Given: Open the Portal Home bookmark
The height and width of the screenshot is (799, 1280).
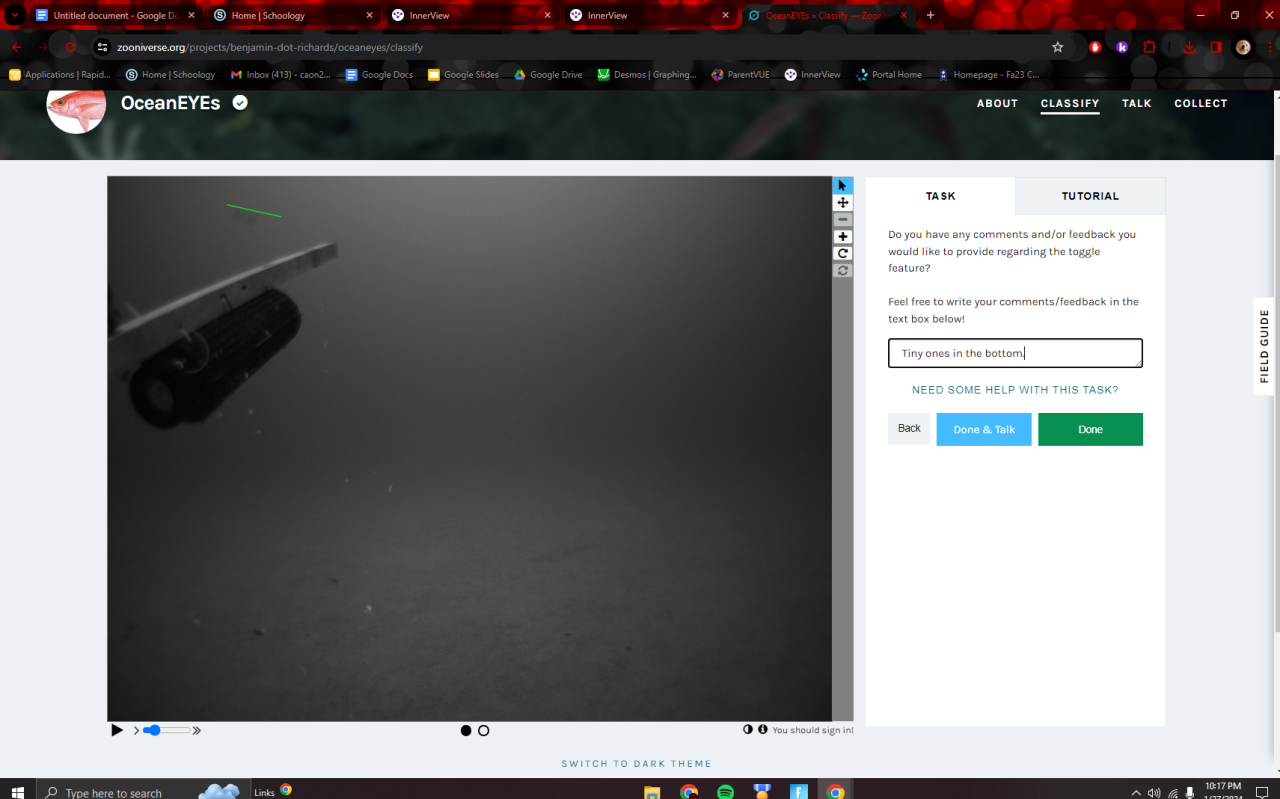Looking at the screenshot, I should click(889, 75).
